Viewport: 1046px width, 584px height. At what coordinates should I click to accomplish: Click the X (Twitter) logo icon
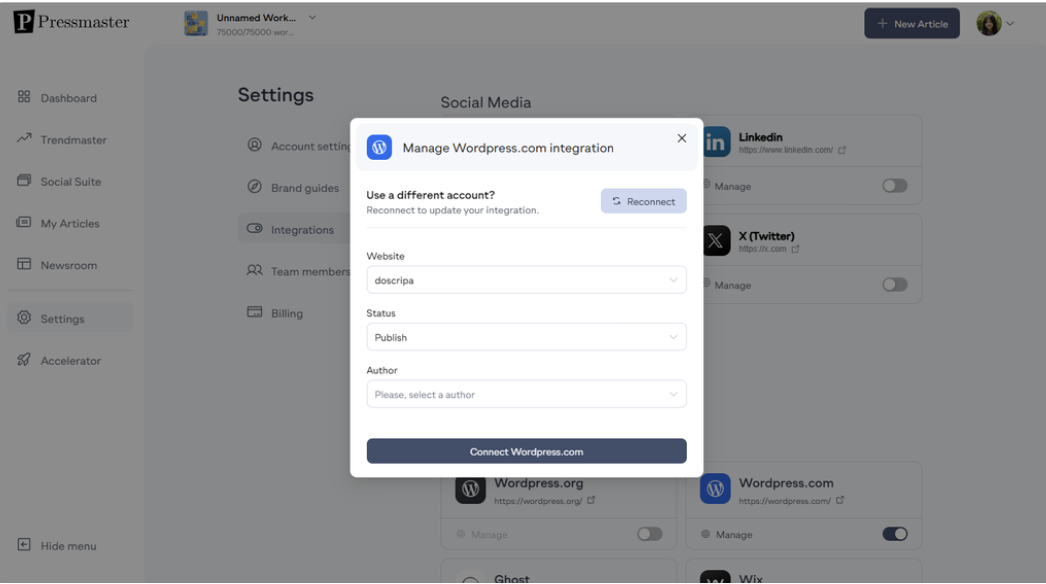[716, 241]
